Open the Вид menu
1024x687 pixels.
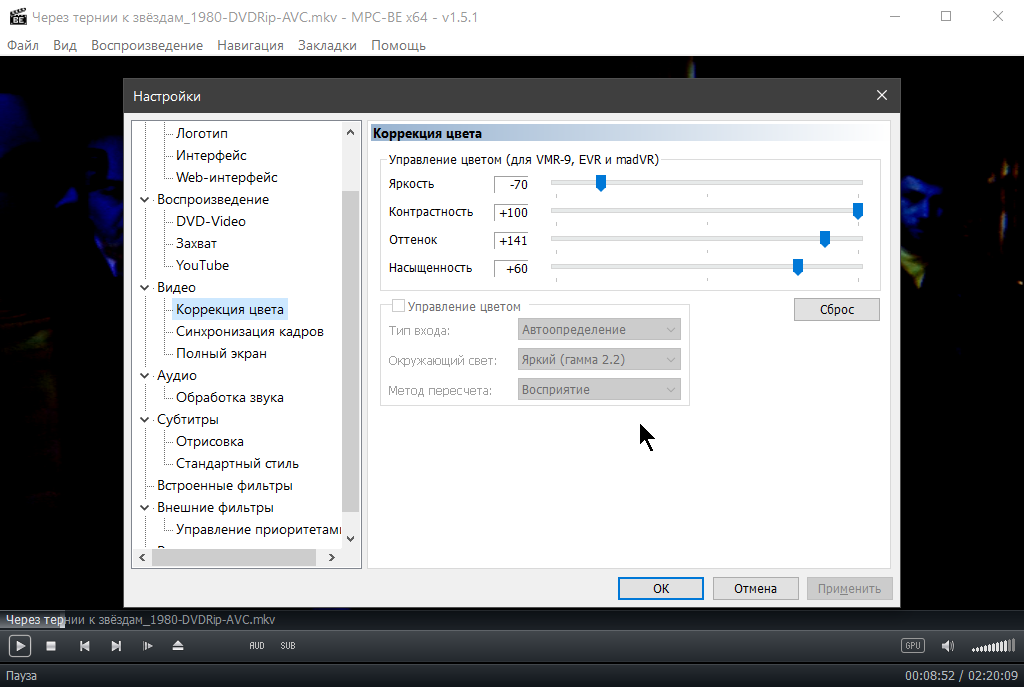pos(65,45)
